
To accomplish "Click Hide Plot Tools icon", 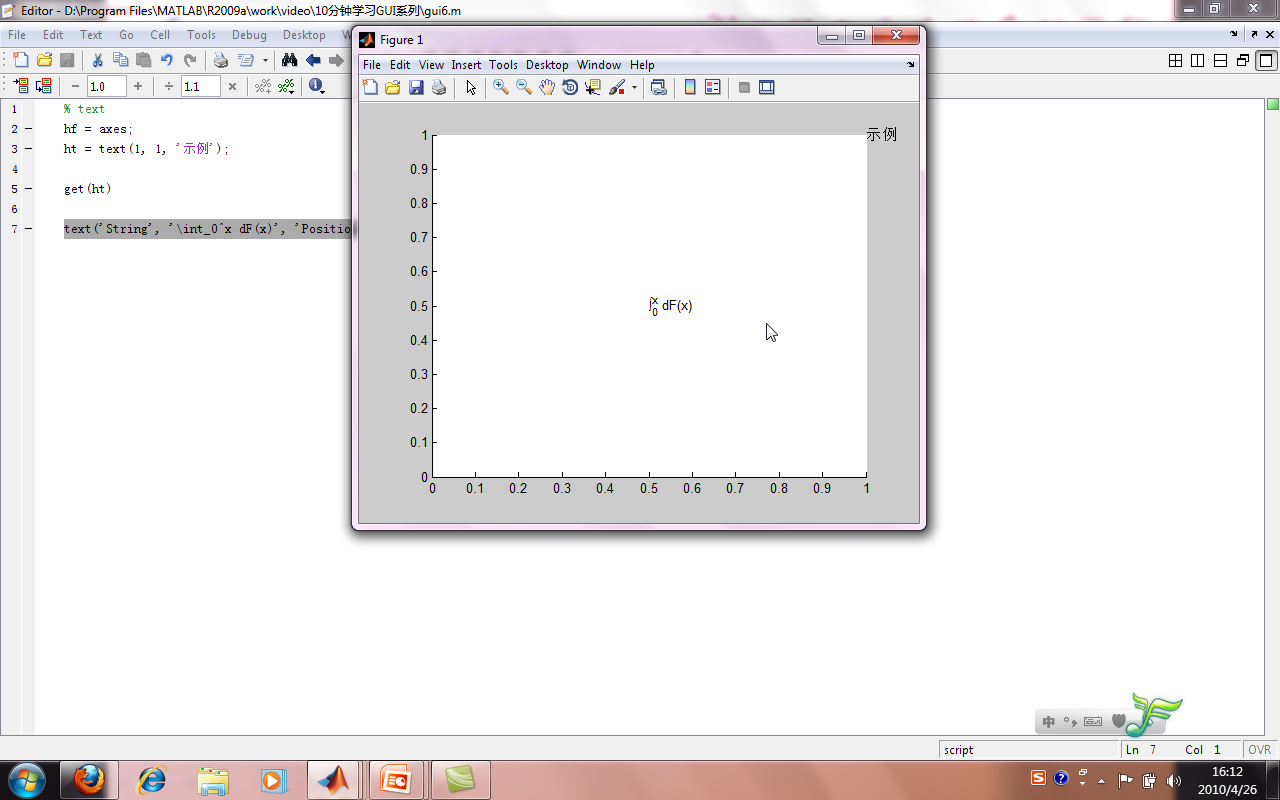I will [x=744, y=88].
